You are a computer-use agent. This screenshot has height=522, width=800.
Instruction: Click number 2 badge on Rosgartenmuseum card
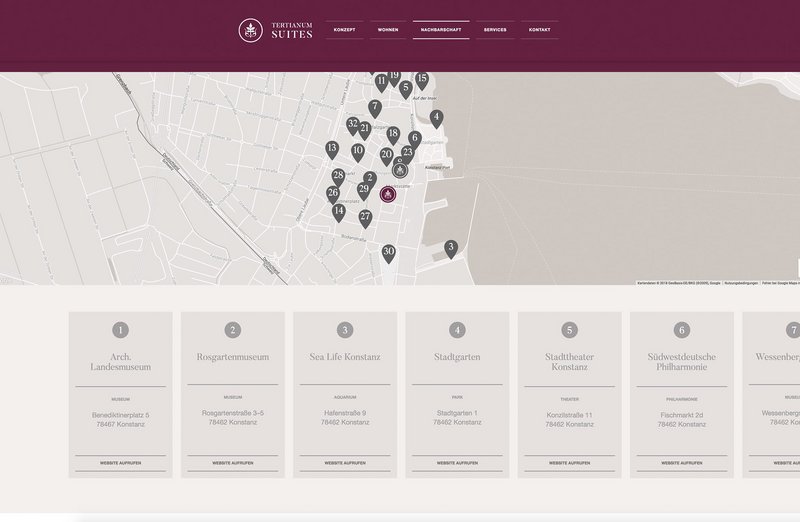(233, 330)
